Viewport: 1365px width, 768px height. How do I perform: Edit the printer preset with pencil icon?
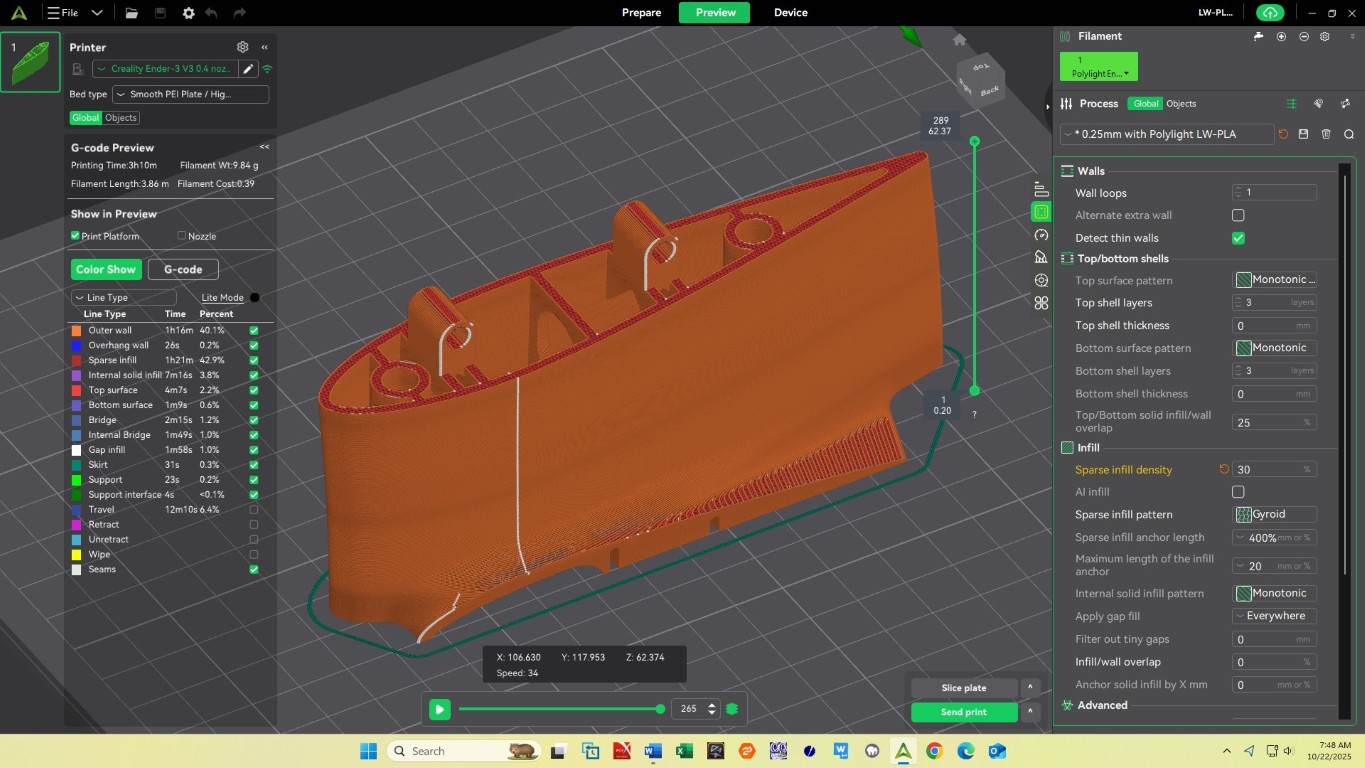coord(248,69)
